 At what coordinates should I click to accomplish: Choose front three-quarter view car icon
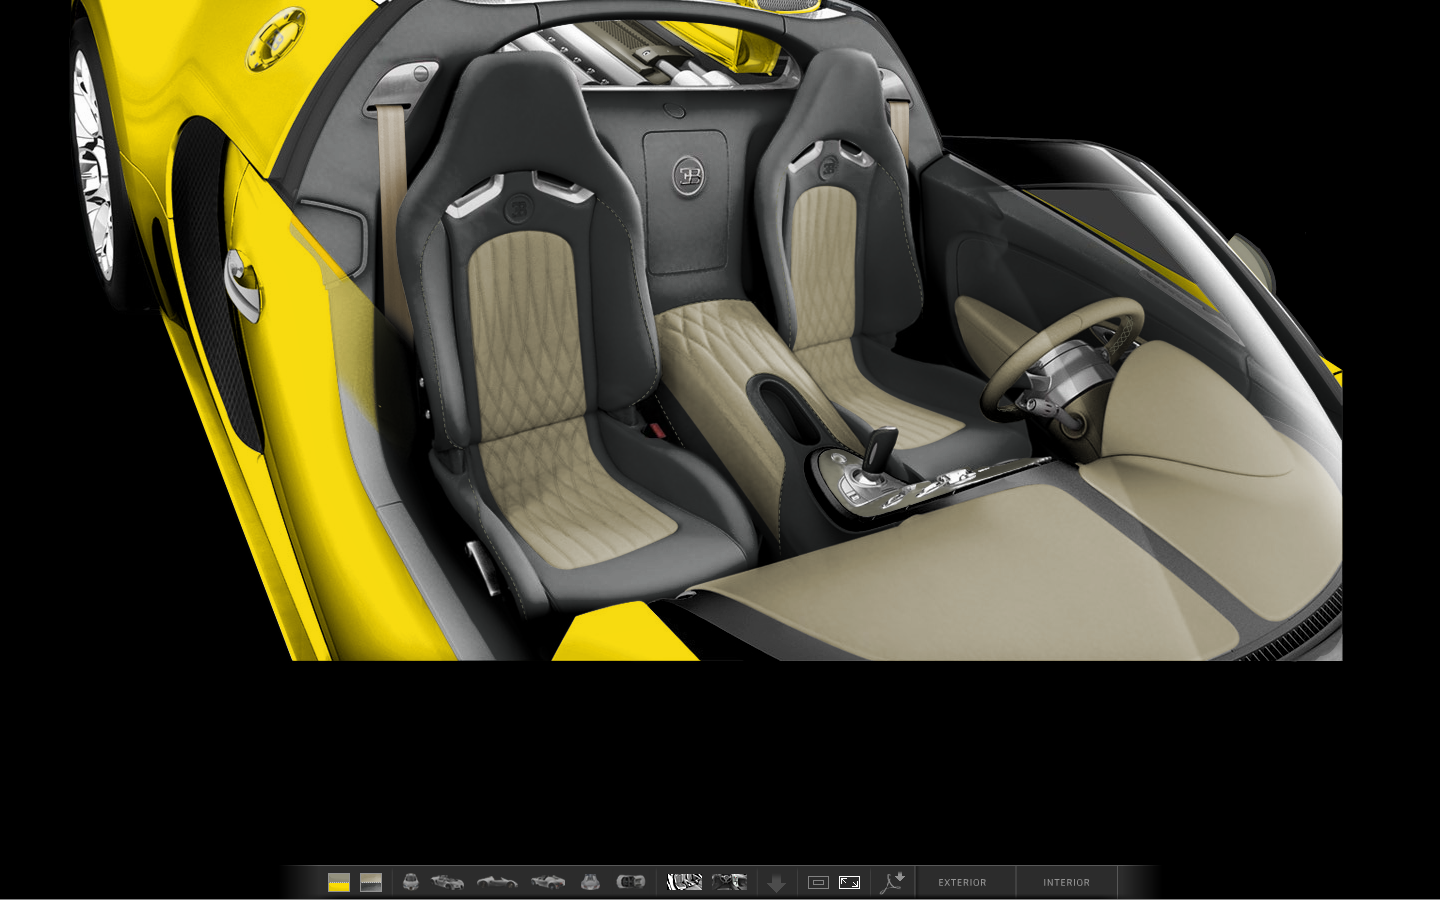point(447,882)
